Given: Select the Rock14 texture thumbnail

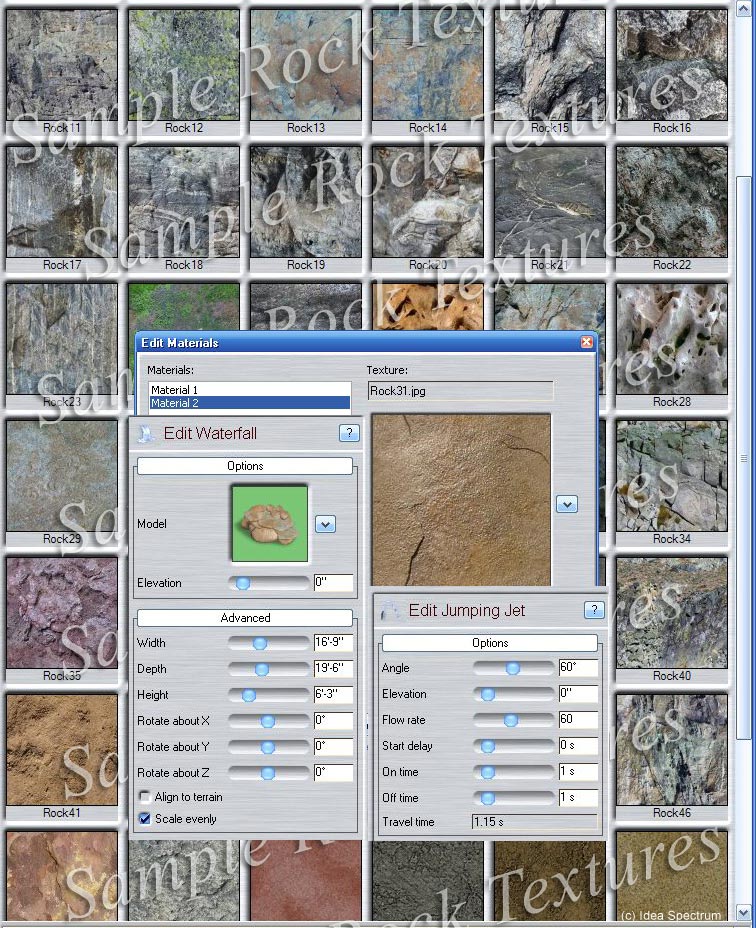Looking at the screenshot, I should (x=427, y=65).
